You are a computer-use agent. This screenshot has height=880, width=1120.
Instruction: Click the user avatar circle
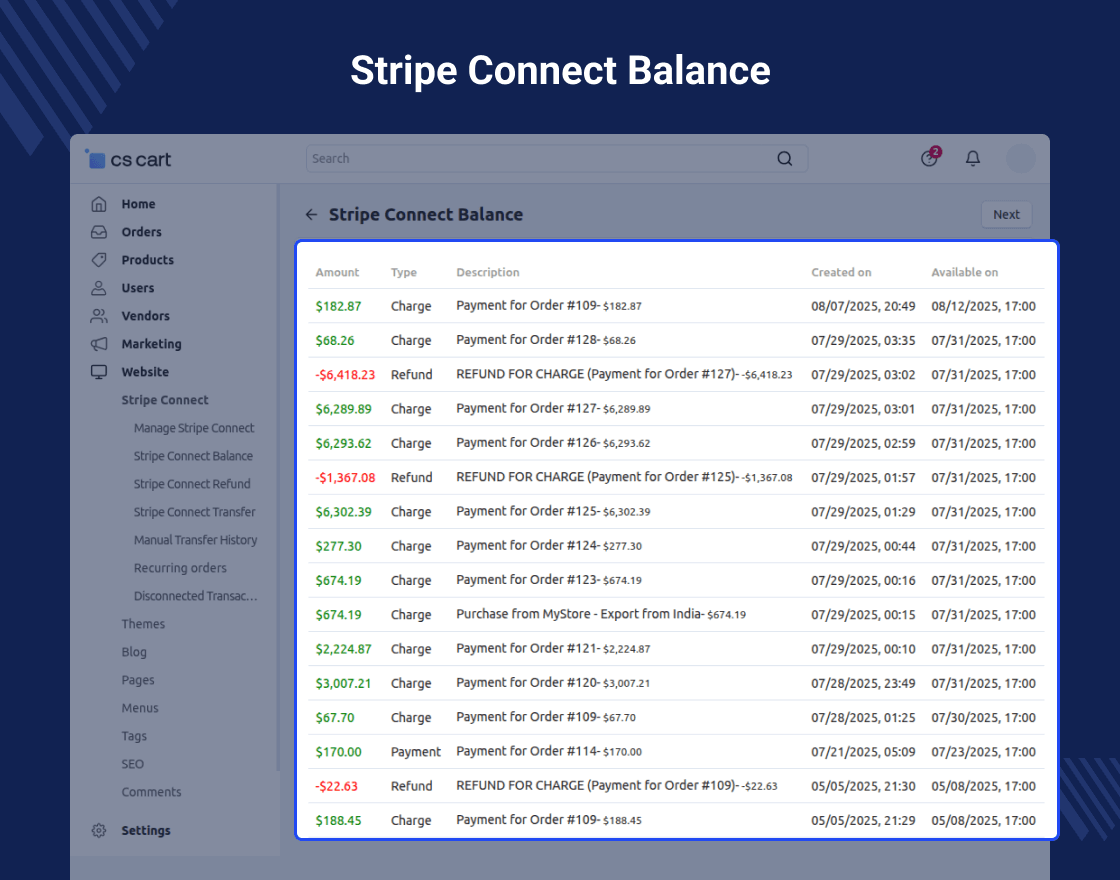(1020, 159)
